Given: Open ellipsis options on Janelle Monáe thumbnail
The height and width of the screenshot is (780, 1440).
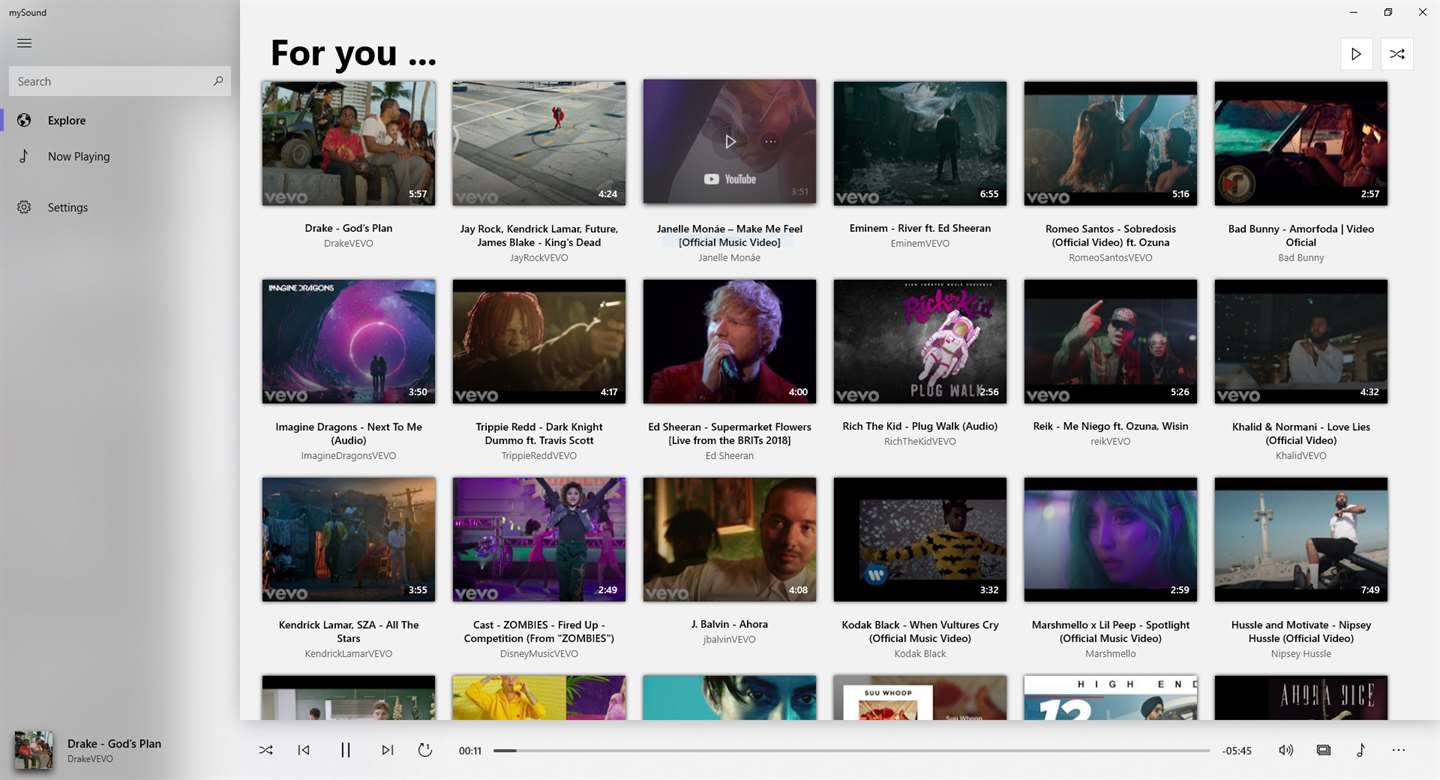Looking at the screenshot, I should [x=770, y=142].
